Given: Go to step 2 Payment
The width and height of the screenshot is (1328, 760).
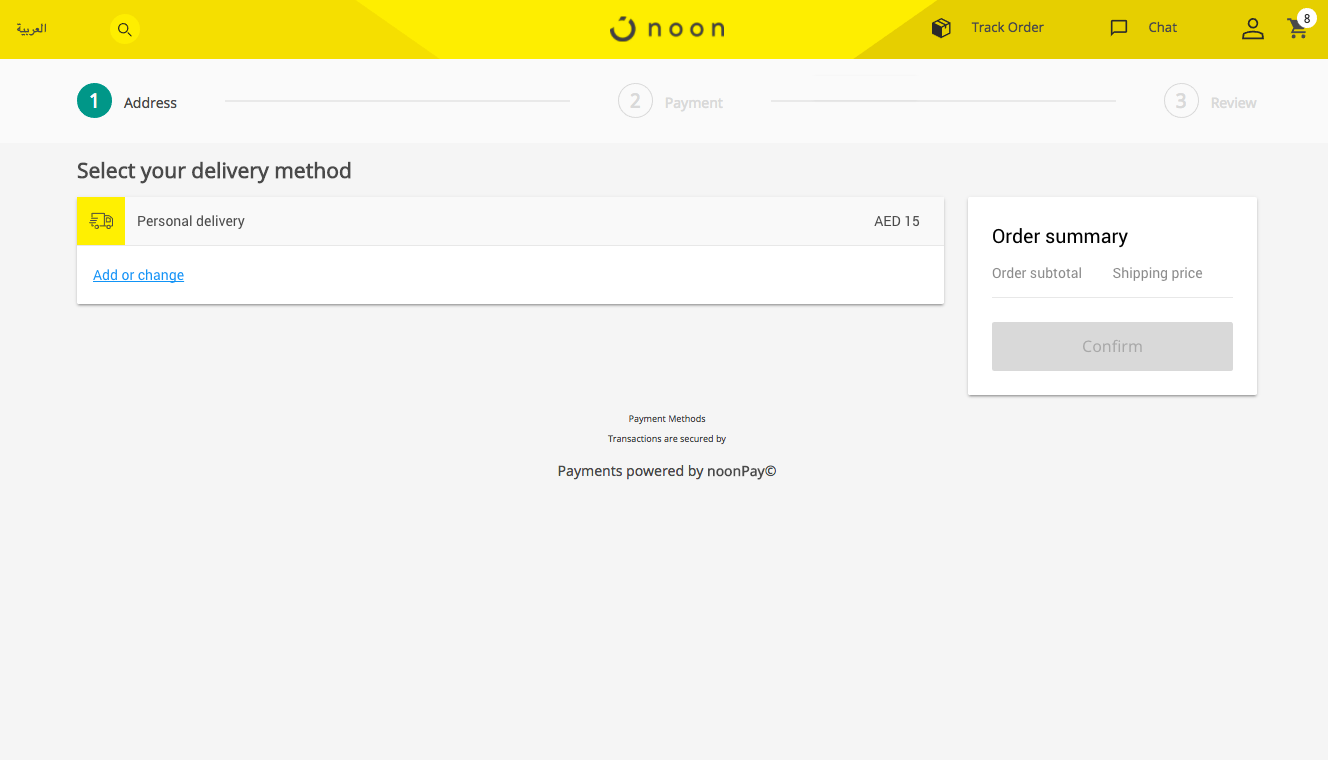Looking at the screenshot, I should click(670, 102).
